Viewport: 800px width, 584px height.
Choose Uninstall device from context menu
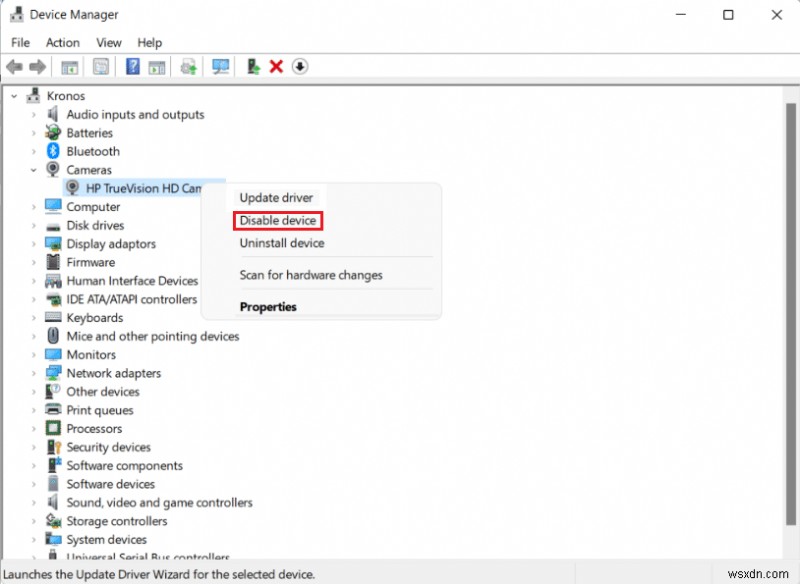(x=281, y=243)
